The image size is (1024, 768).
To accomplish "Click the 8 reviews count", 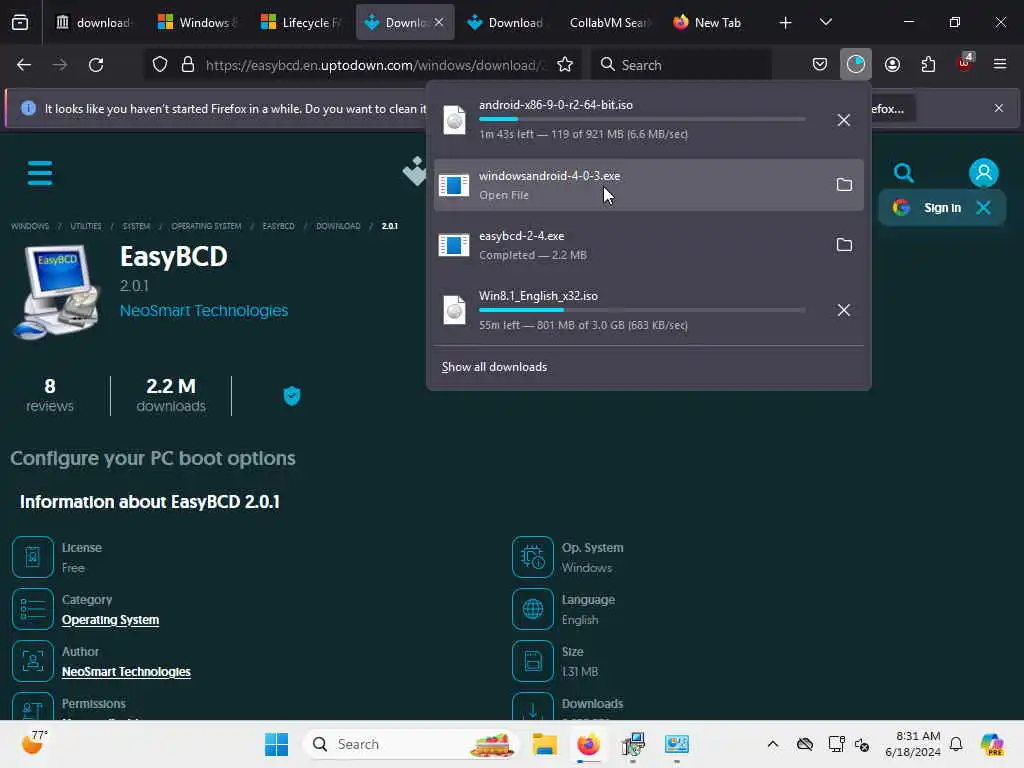I will (50, 396).
